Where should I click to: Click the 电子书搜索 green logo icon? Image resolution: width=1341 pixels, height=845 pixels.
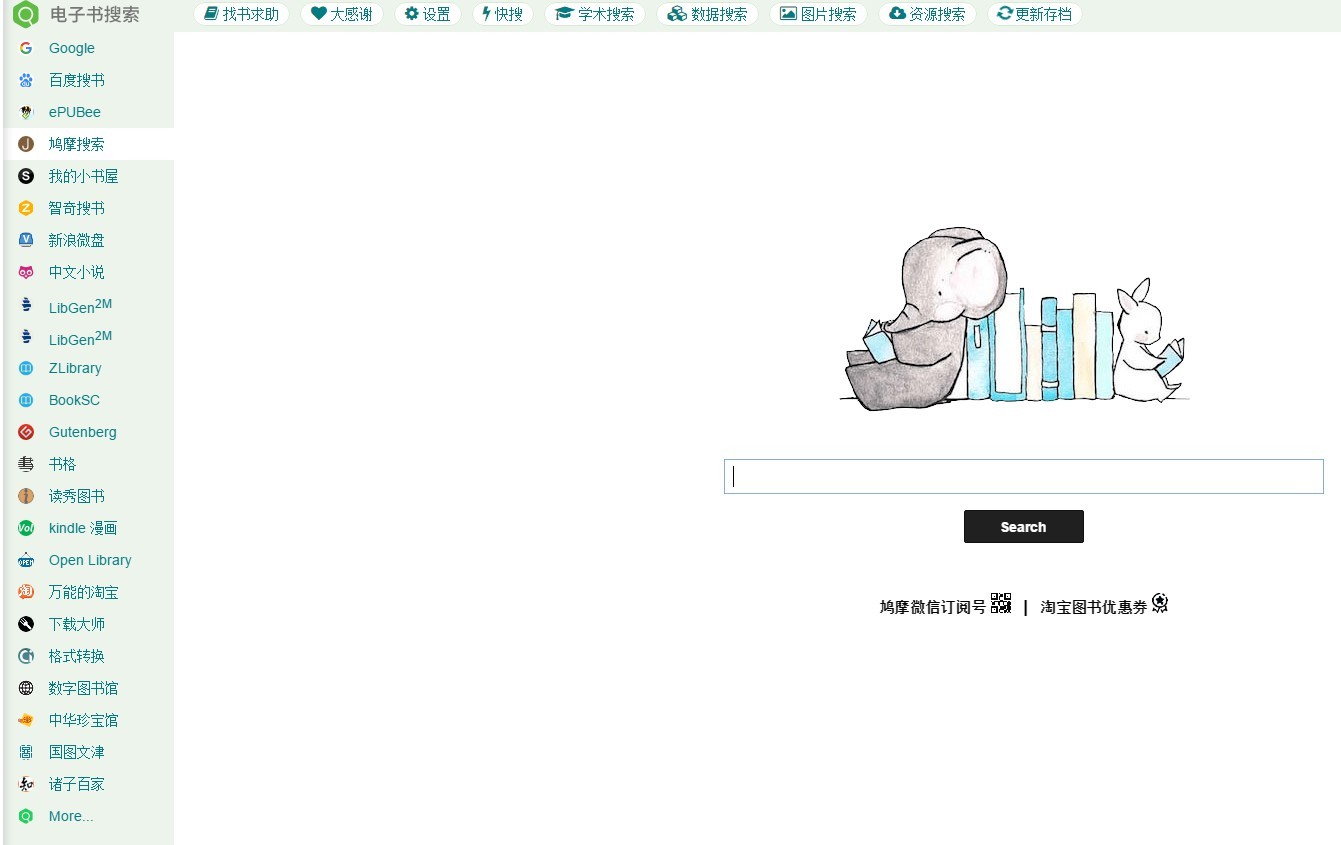25,15
